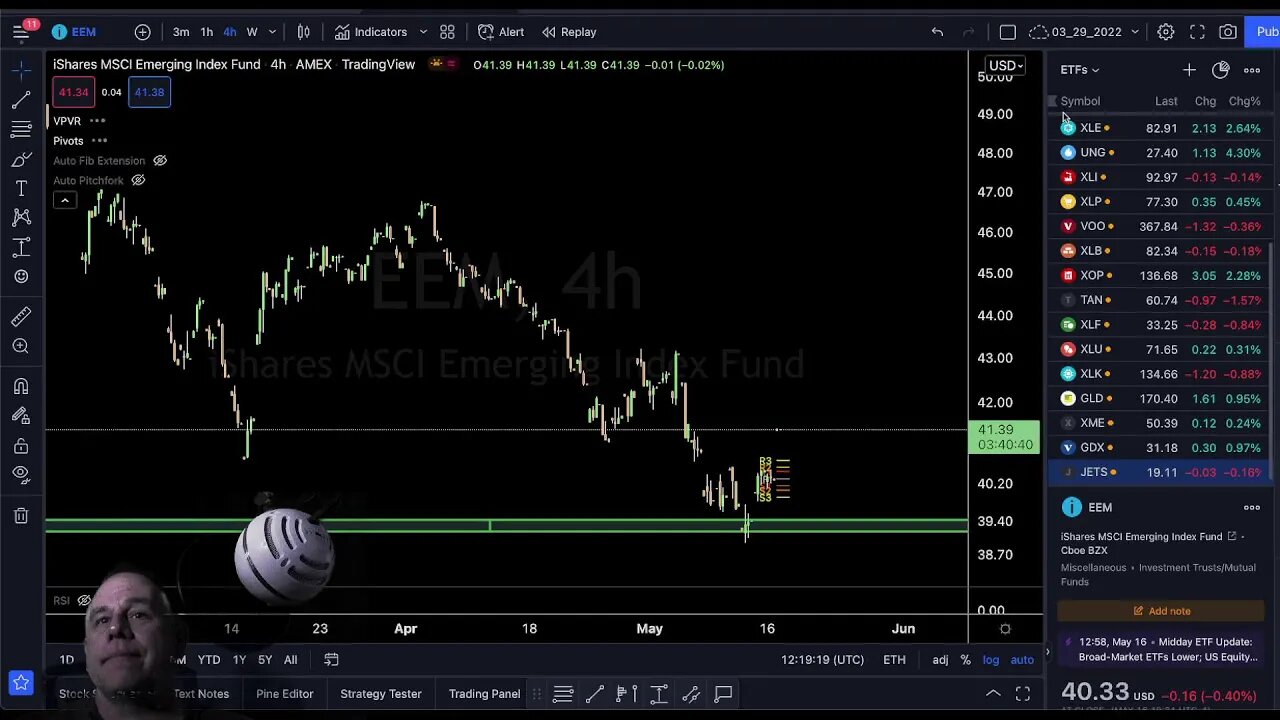Viewport: 1280px width, 720px height.
Task: Open the watchlist more options menu
Action: pyautogui.click(x=1252, y=70)
